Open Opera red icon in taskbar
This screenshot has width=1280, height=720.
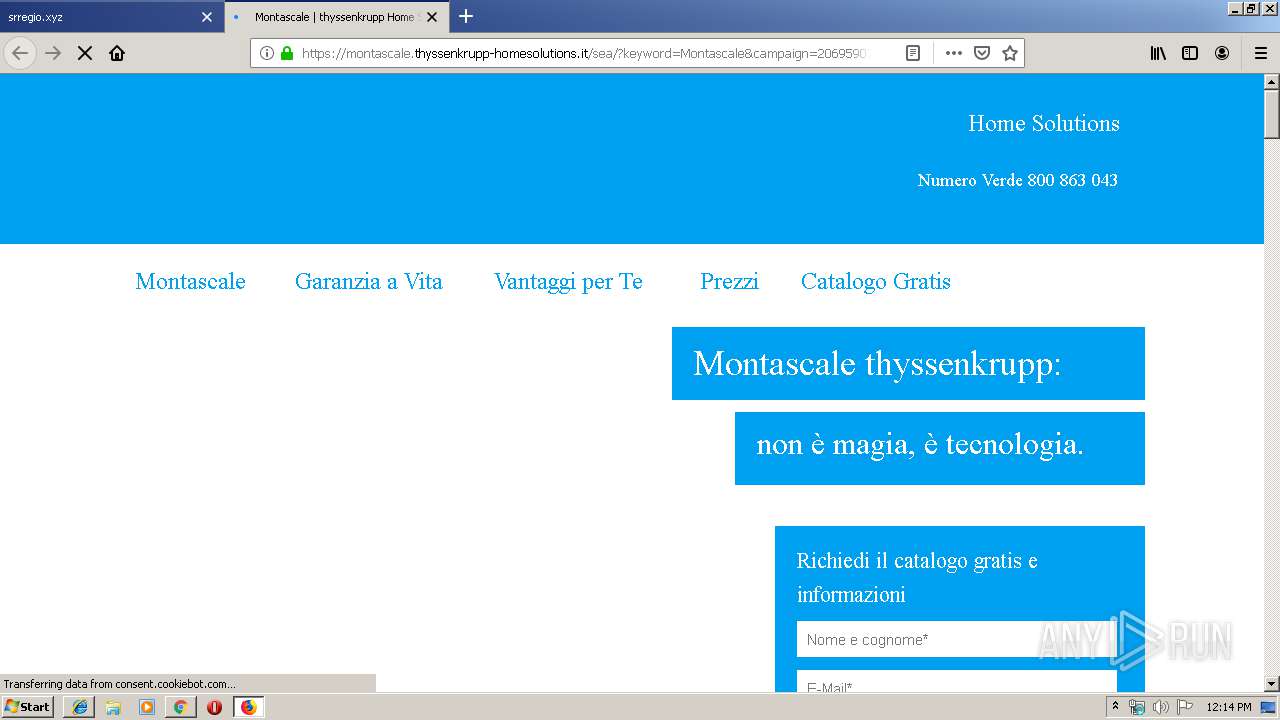click(x=214, y=707)
